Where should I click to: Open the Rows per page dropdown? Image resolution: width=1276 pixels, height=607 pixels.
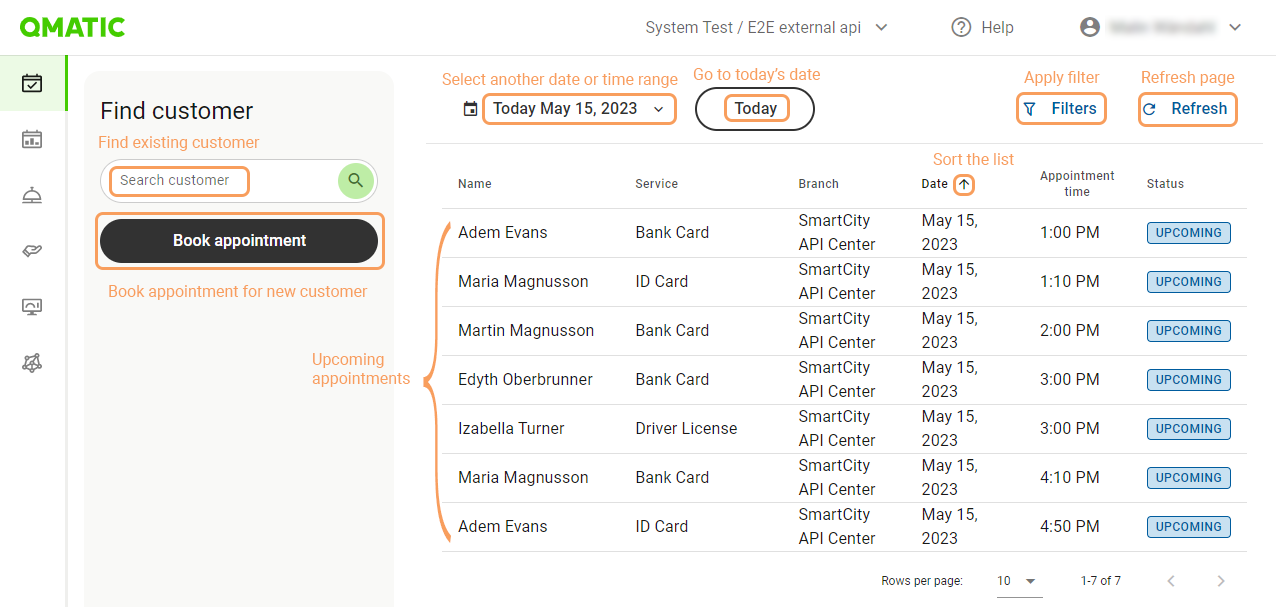point(1019,581)
